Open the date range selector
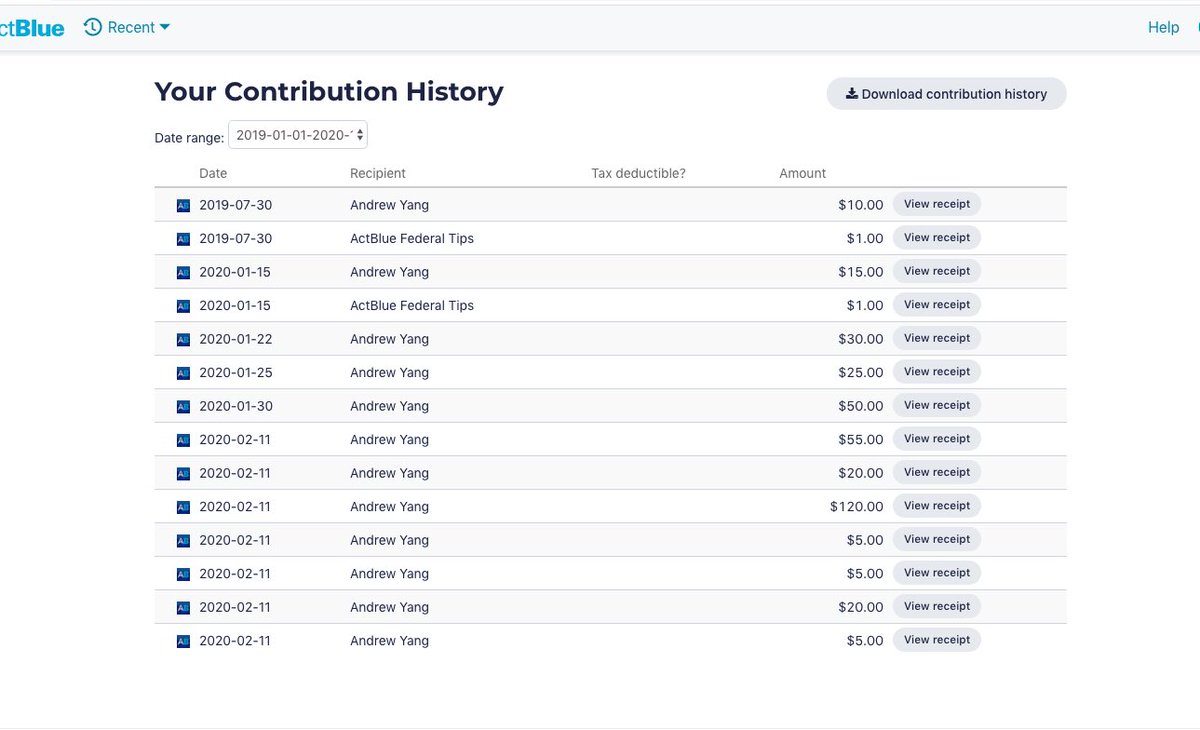1200x730 pixels. point(297,134)
